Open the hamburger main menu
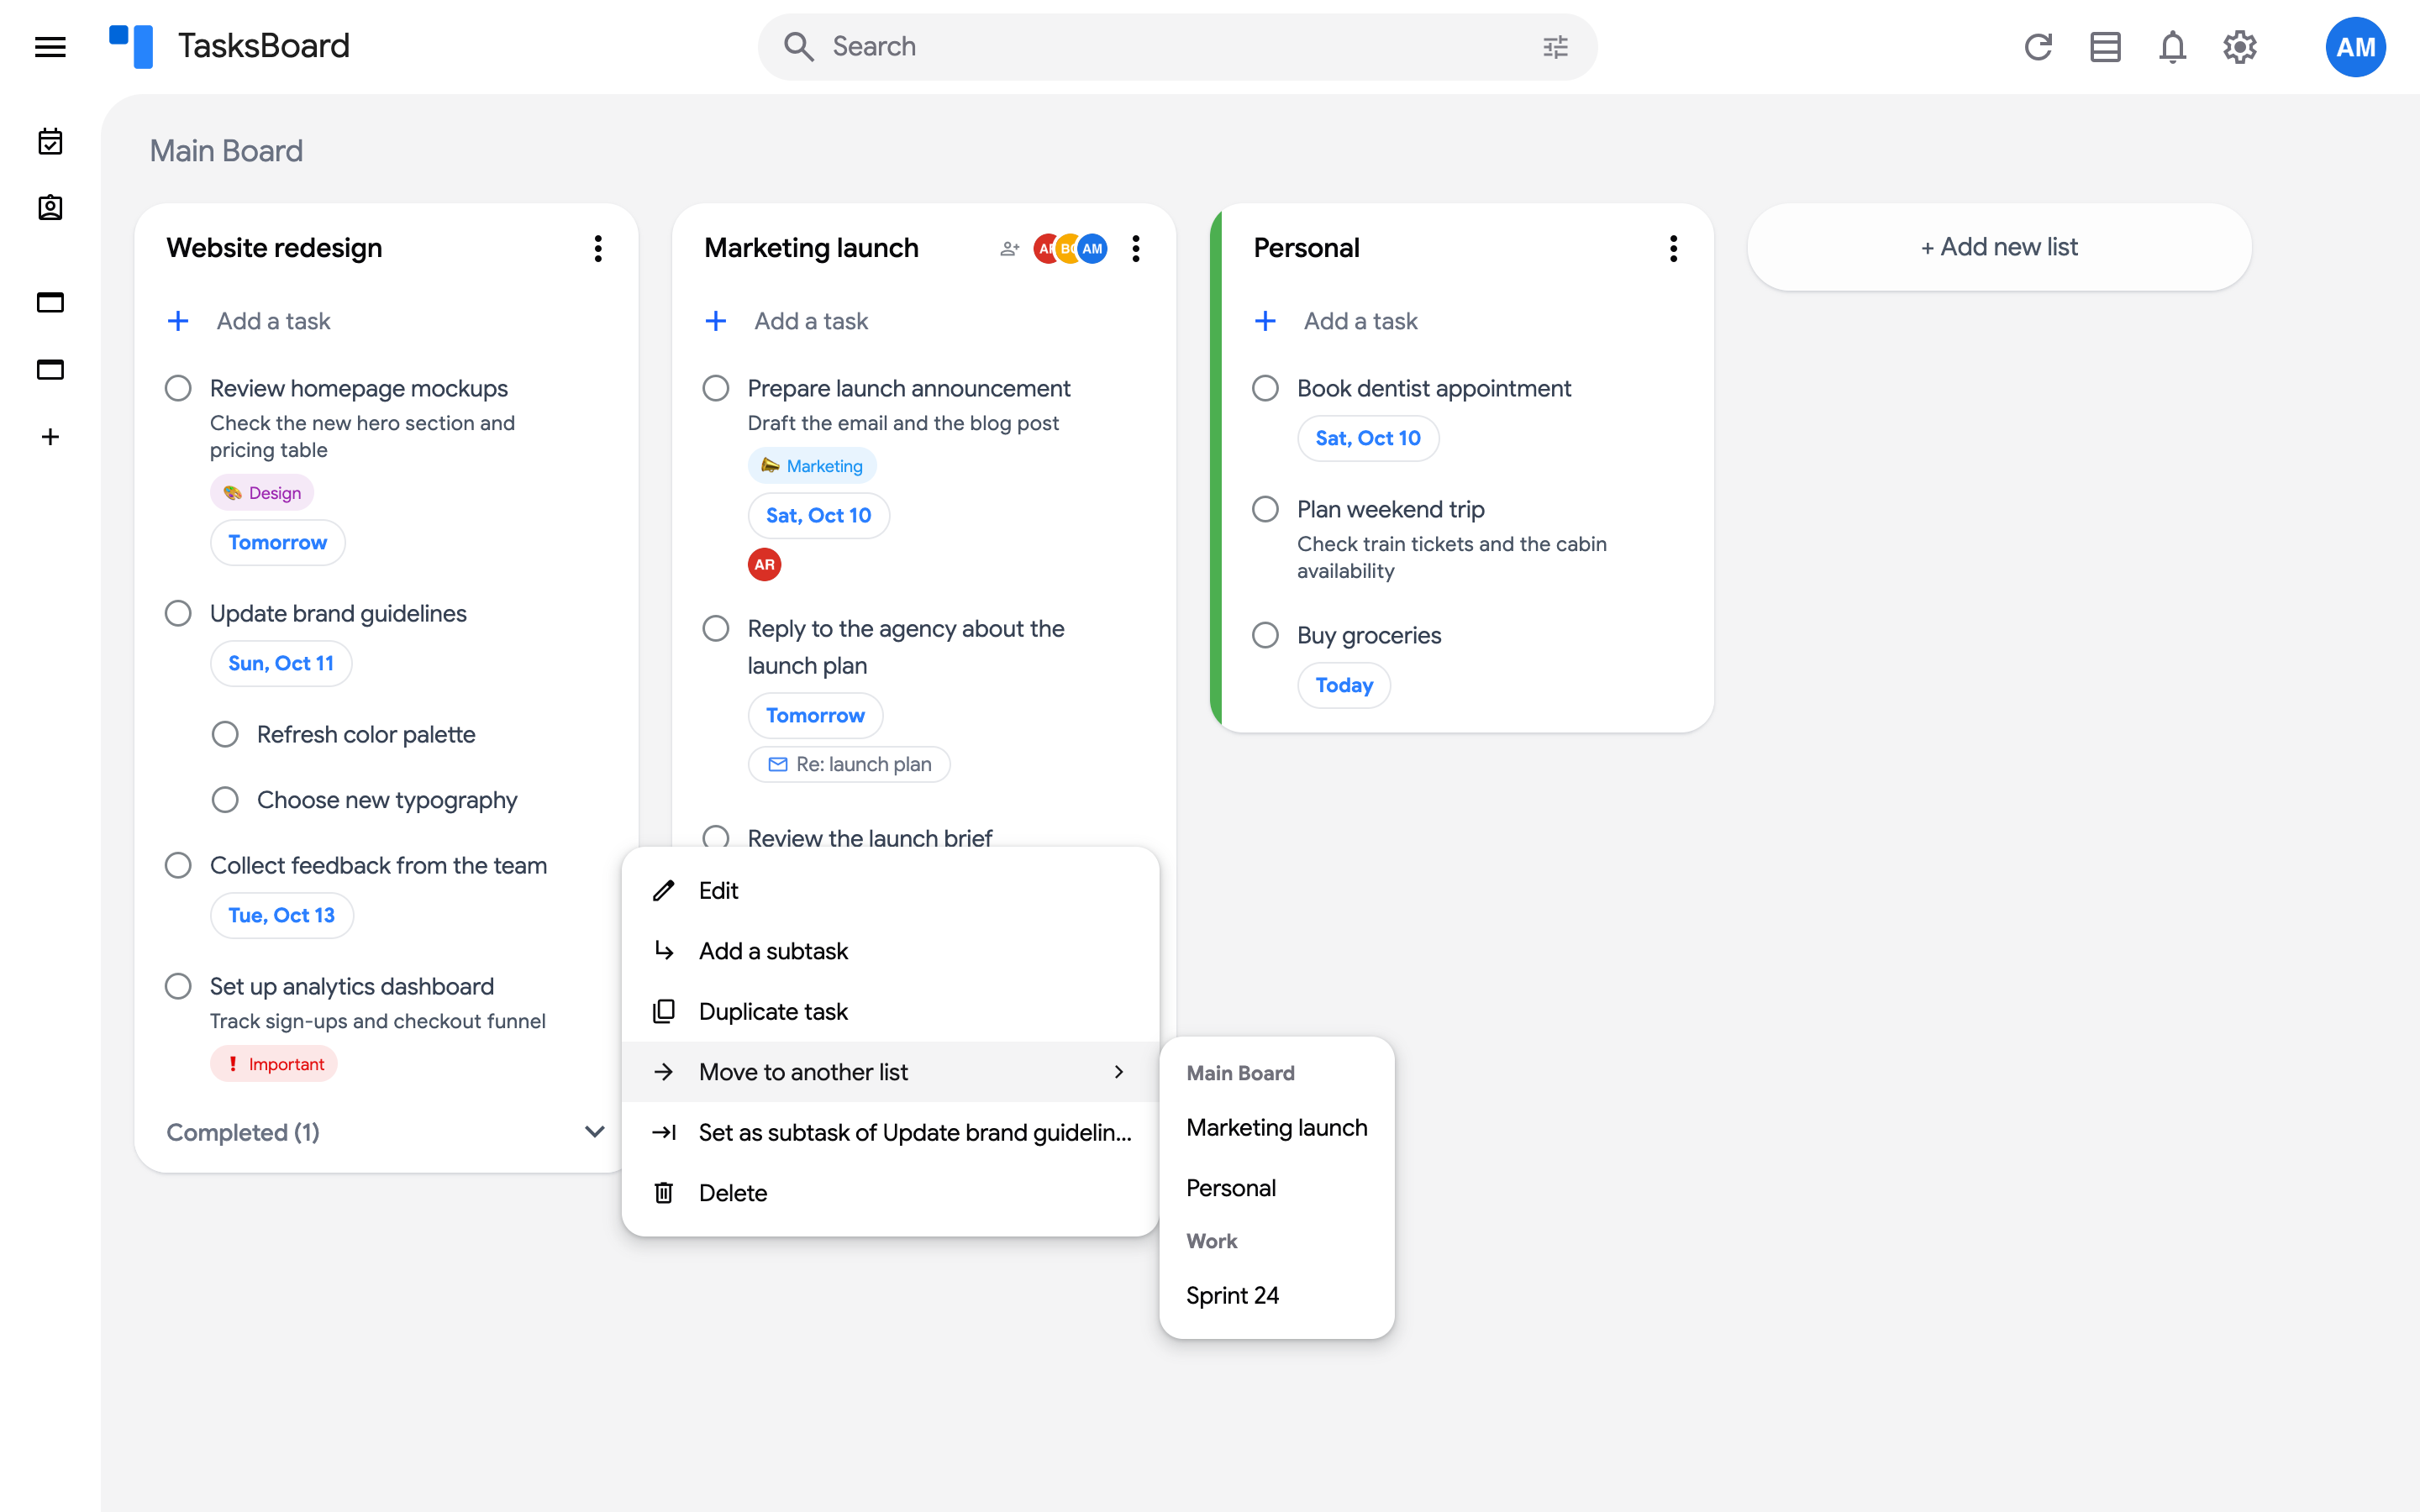The width and height of the screenshot is (2420, 1512). tap(50, 47)
